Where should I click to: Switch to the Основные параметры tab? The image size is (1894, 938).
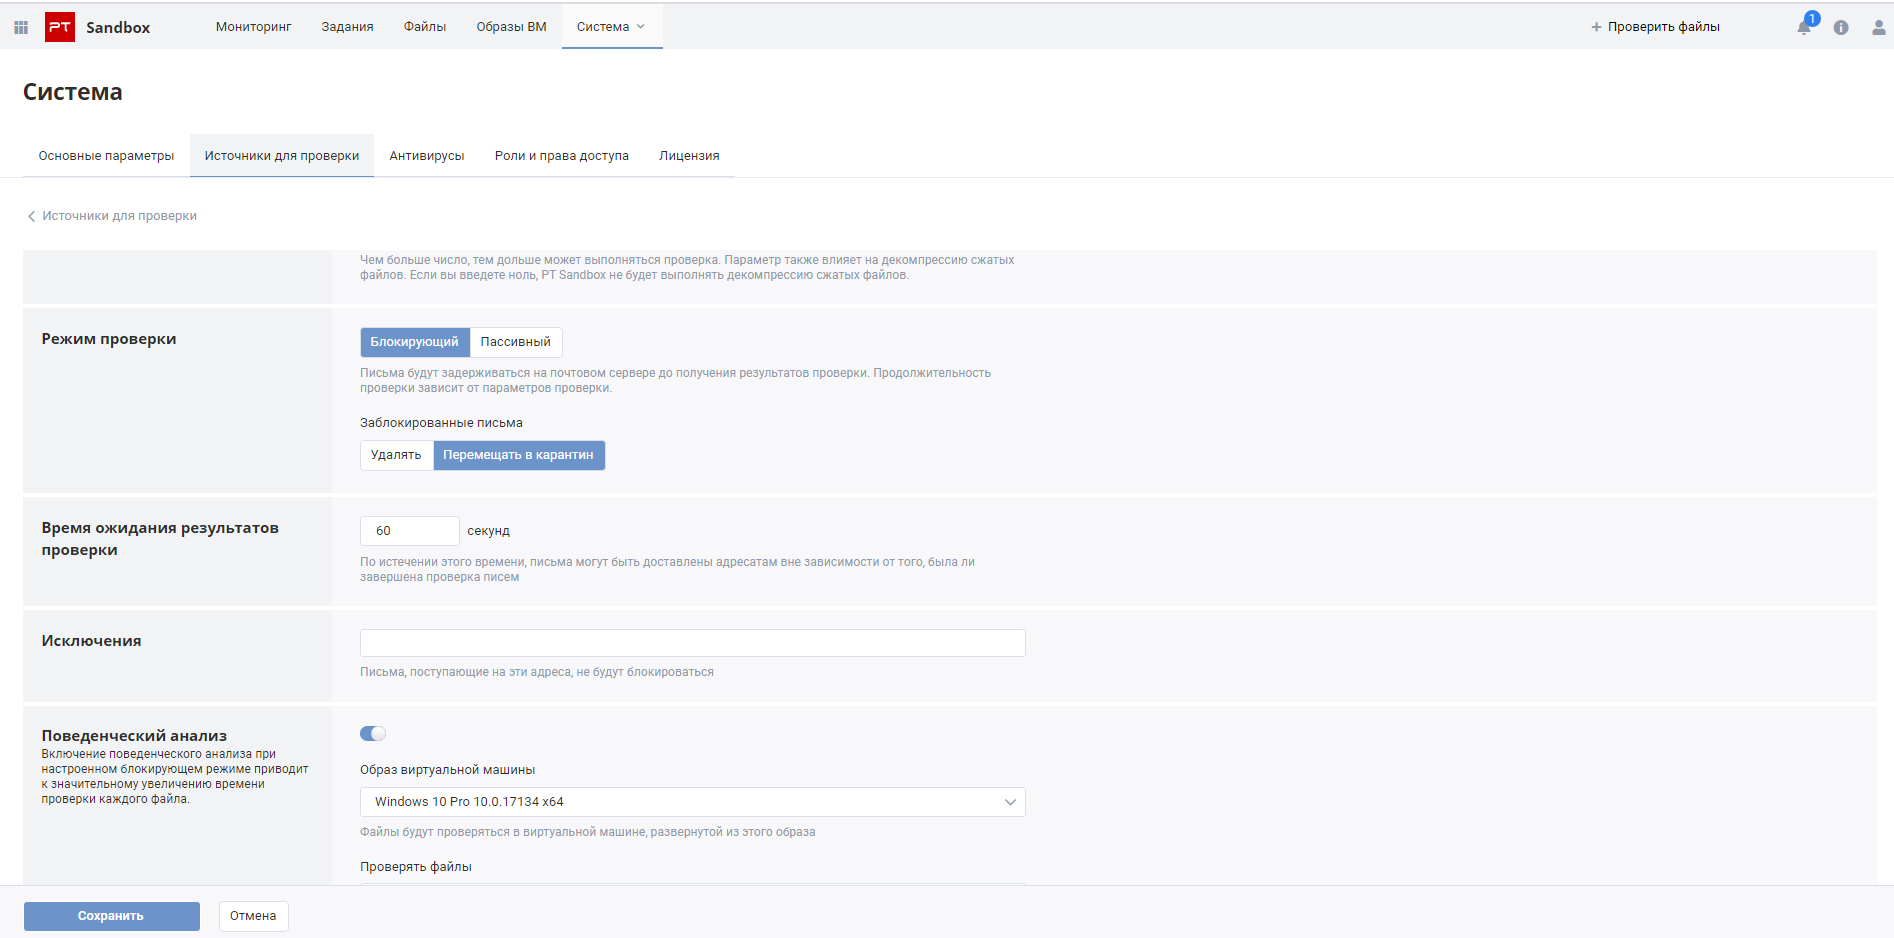[x=106, y=156]
